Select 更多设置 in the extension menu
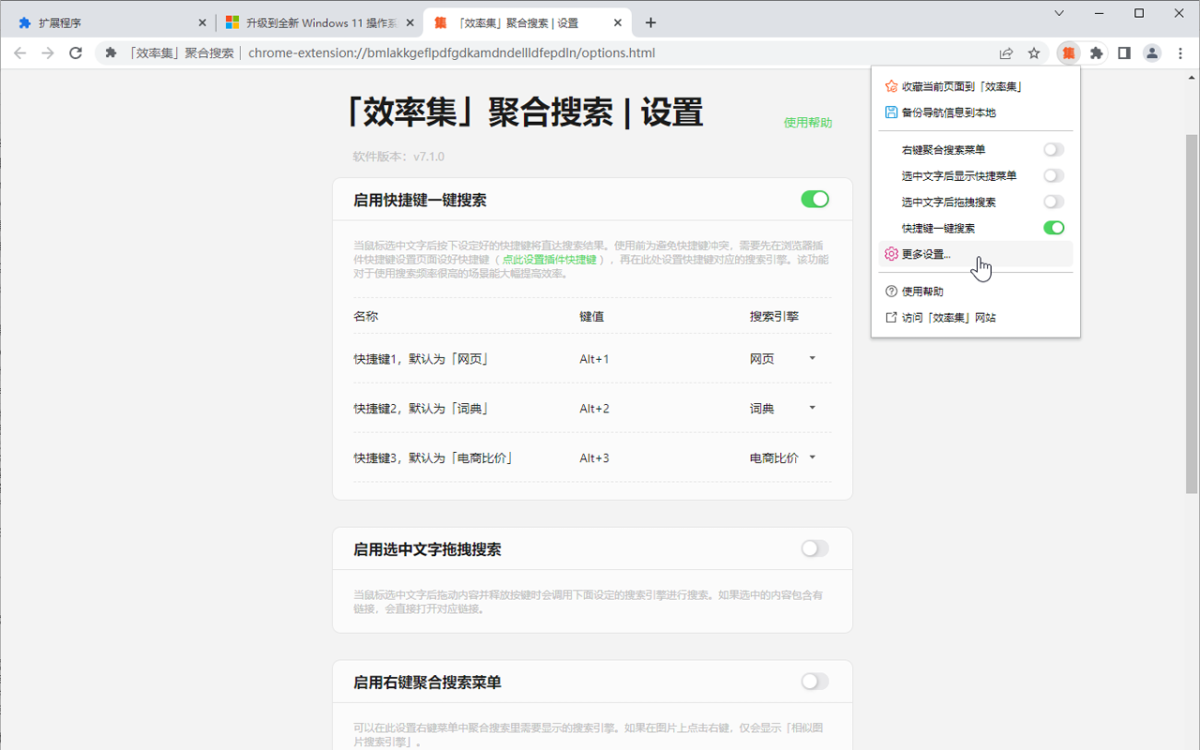Viewport: 1200px width, 750px height. pyautogui.click(x=925, y=254)
